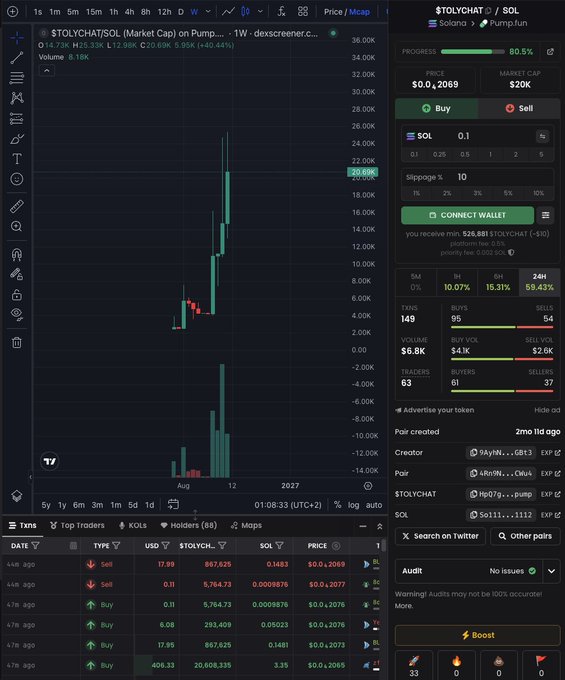Open the forecasting and measurement tools
565x680 pixels.
(16, 118)
